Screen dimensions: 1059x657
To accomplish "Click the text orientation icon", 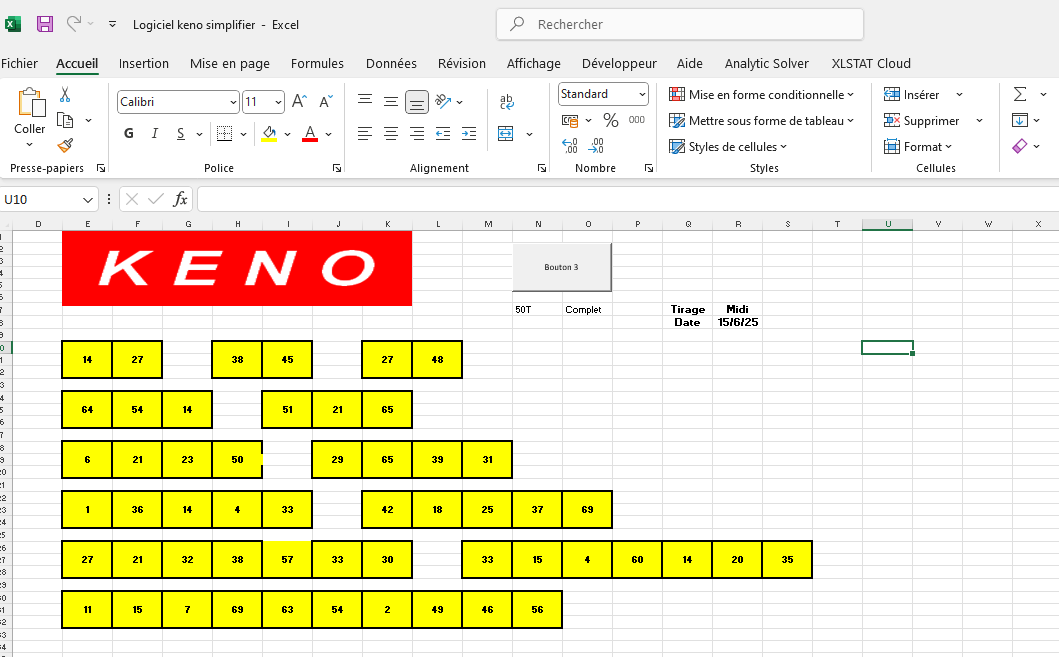I will (x=443, y=101).
